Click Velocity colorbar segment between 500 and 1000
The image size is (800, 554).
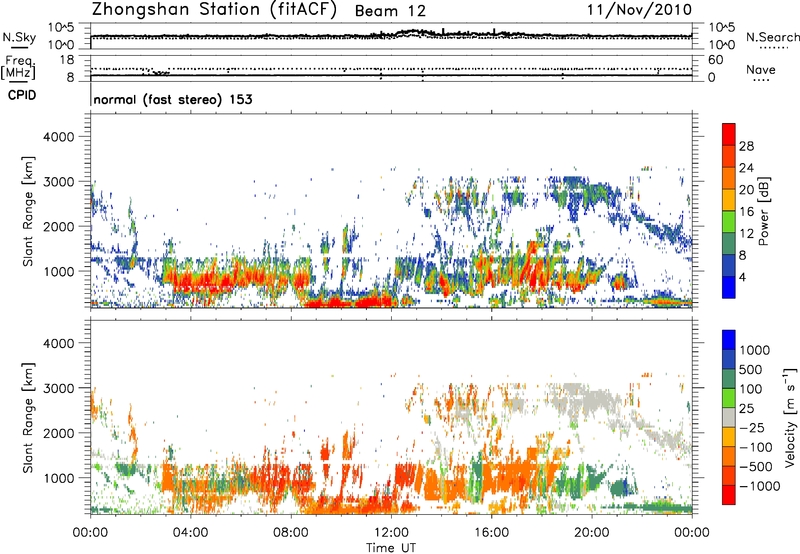point(729,360)
